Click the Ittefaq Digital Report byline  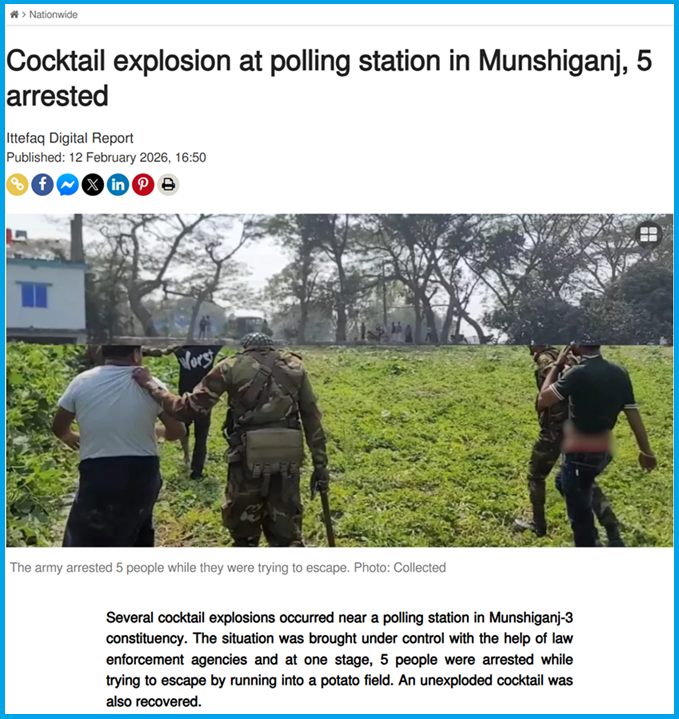(x=70, y=138)
